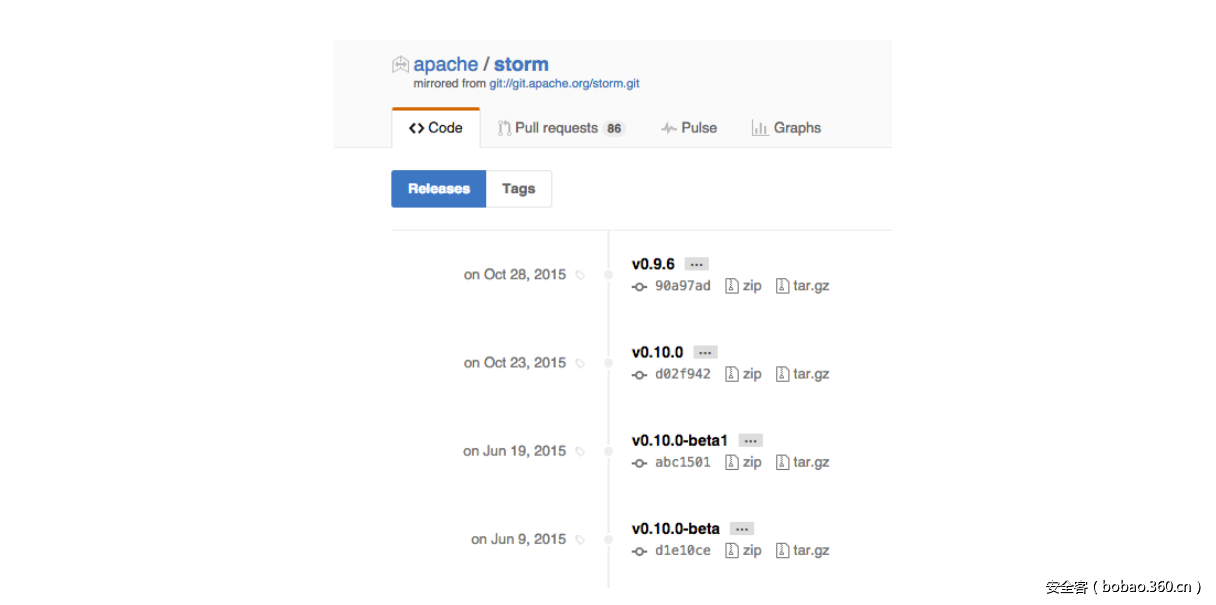The height and width of the screenshot is (605, 1216).
Task: Expand the v0.10.0 release description
Action: click(704, 351)
